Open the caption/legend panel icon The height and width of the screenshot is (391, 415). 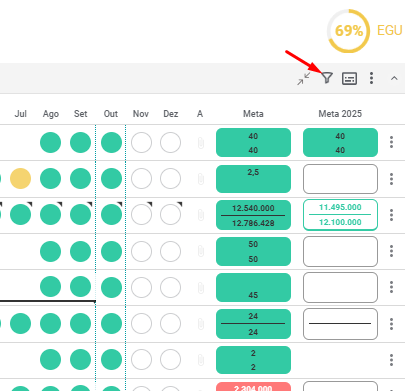coord(349,78)
